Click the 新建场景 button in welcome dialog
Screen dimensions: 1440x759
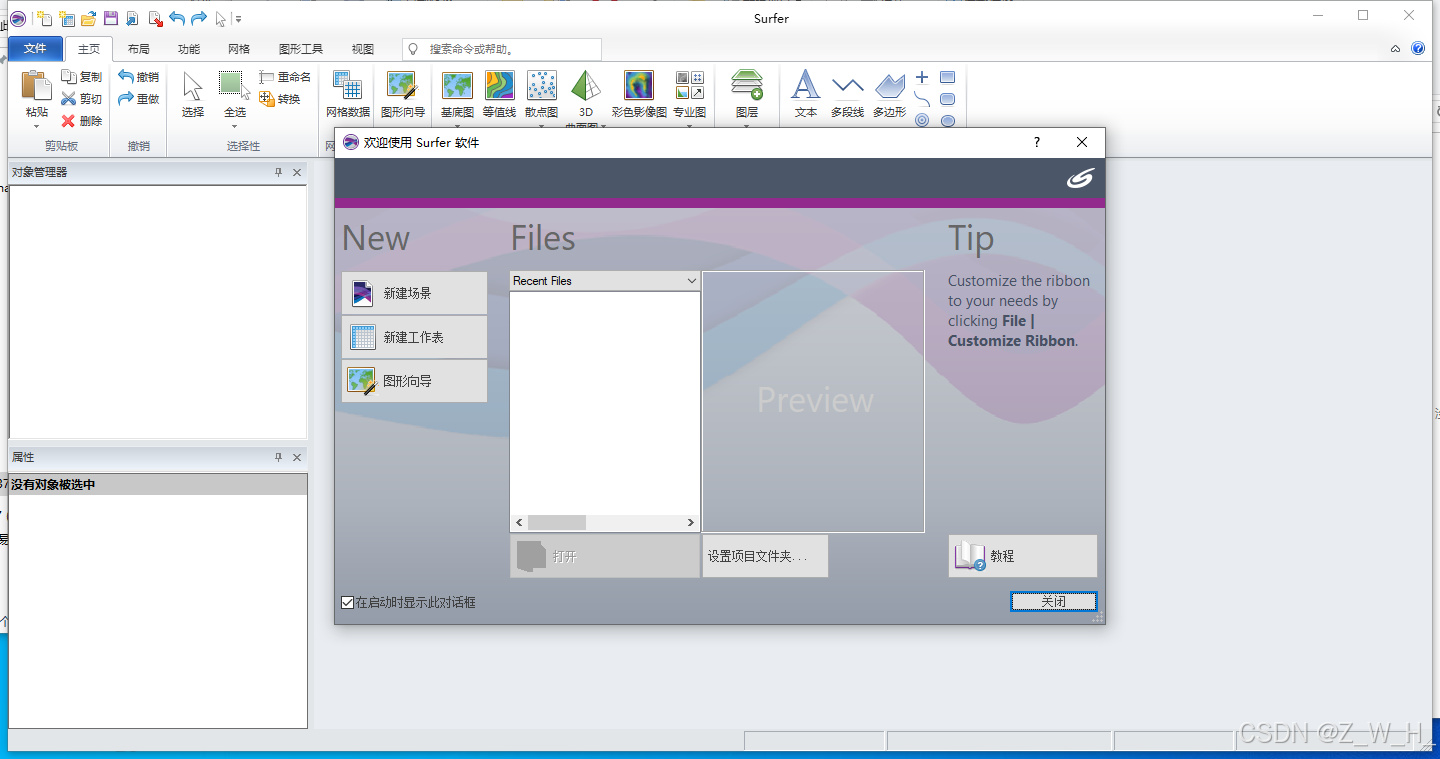[414, 293]
